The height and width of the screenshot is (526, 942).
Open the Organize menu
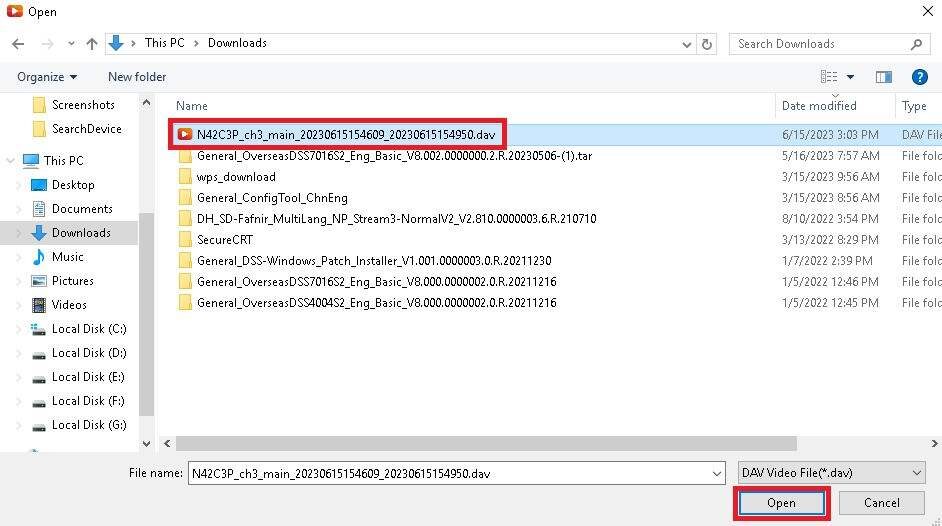coord(47,77)
